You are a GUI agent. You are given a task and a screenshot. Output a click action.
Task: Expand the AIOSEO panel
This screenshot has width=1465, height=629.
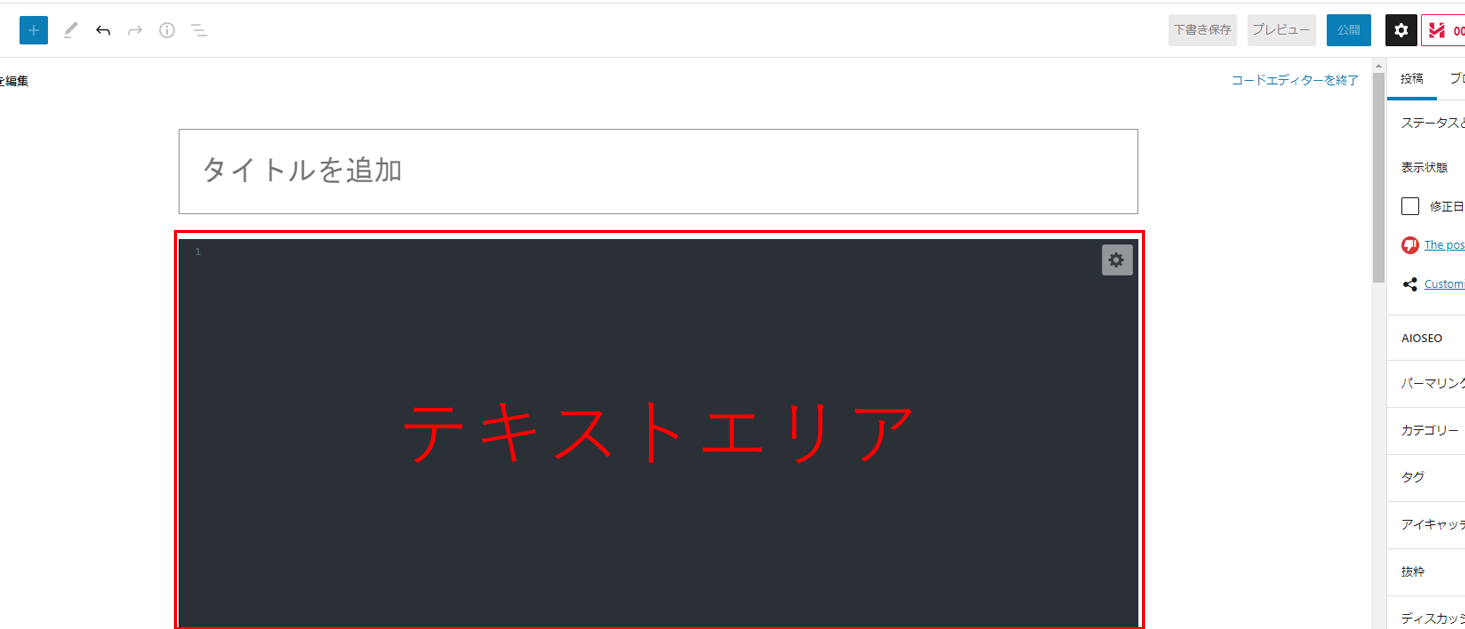pos(1426,338)
